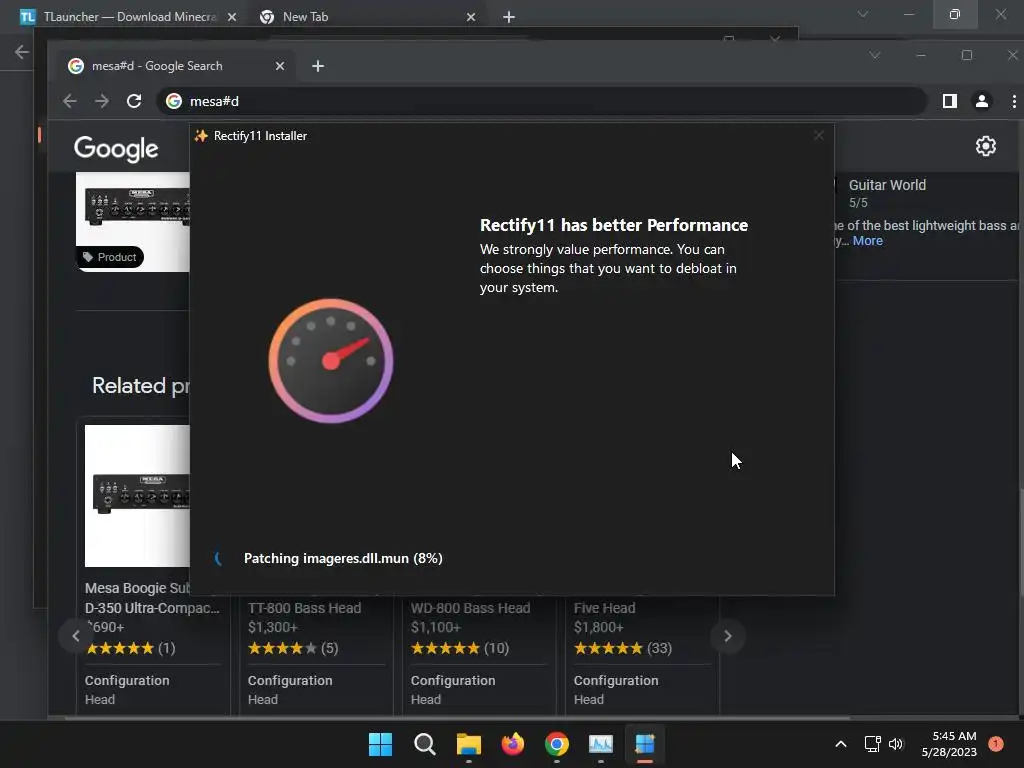Open the notification badge in taskbar

coord(996,744)
